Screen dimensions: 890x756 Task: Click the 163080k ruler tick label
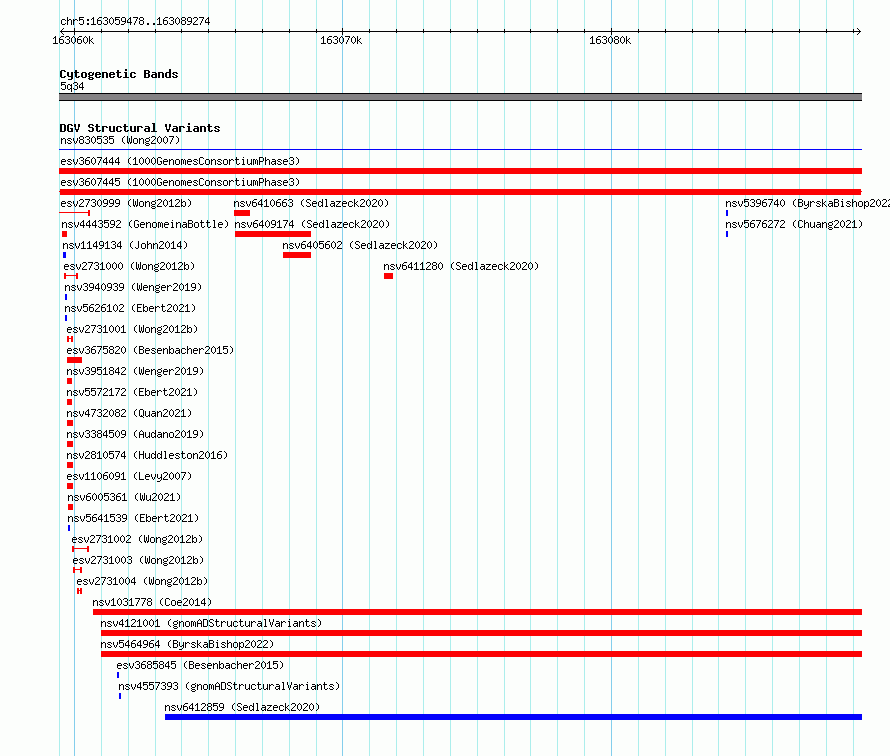click(610, 40)
